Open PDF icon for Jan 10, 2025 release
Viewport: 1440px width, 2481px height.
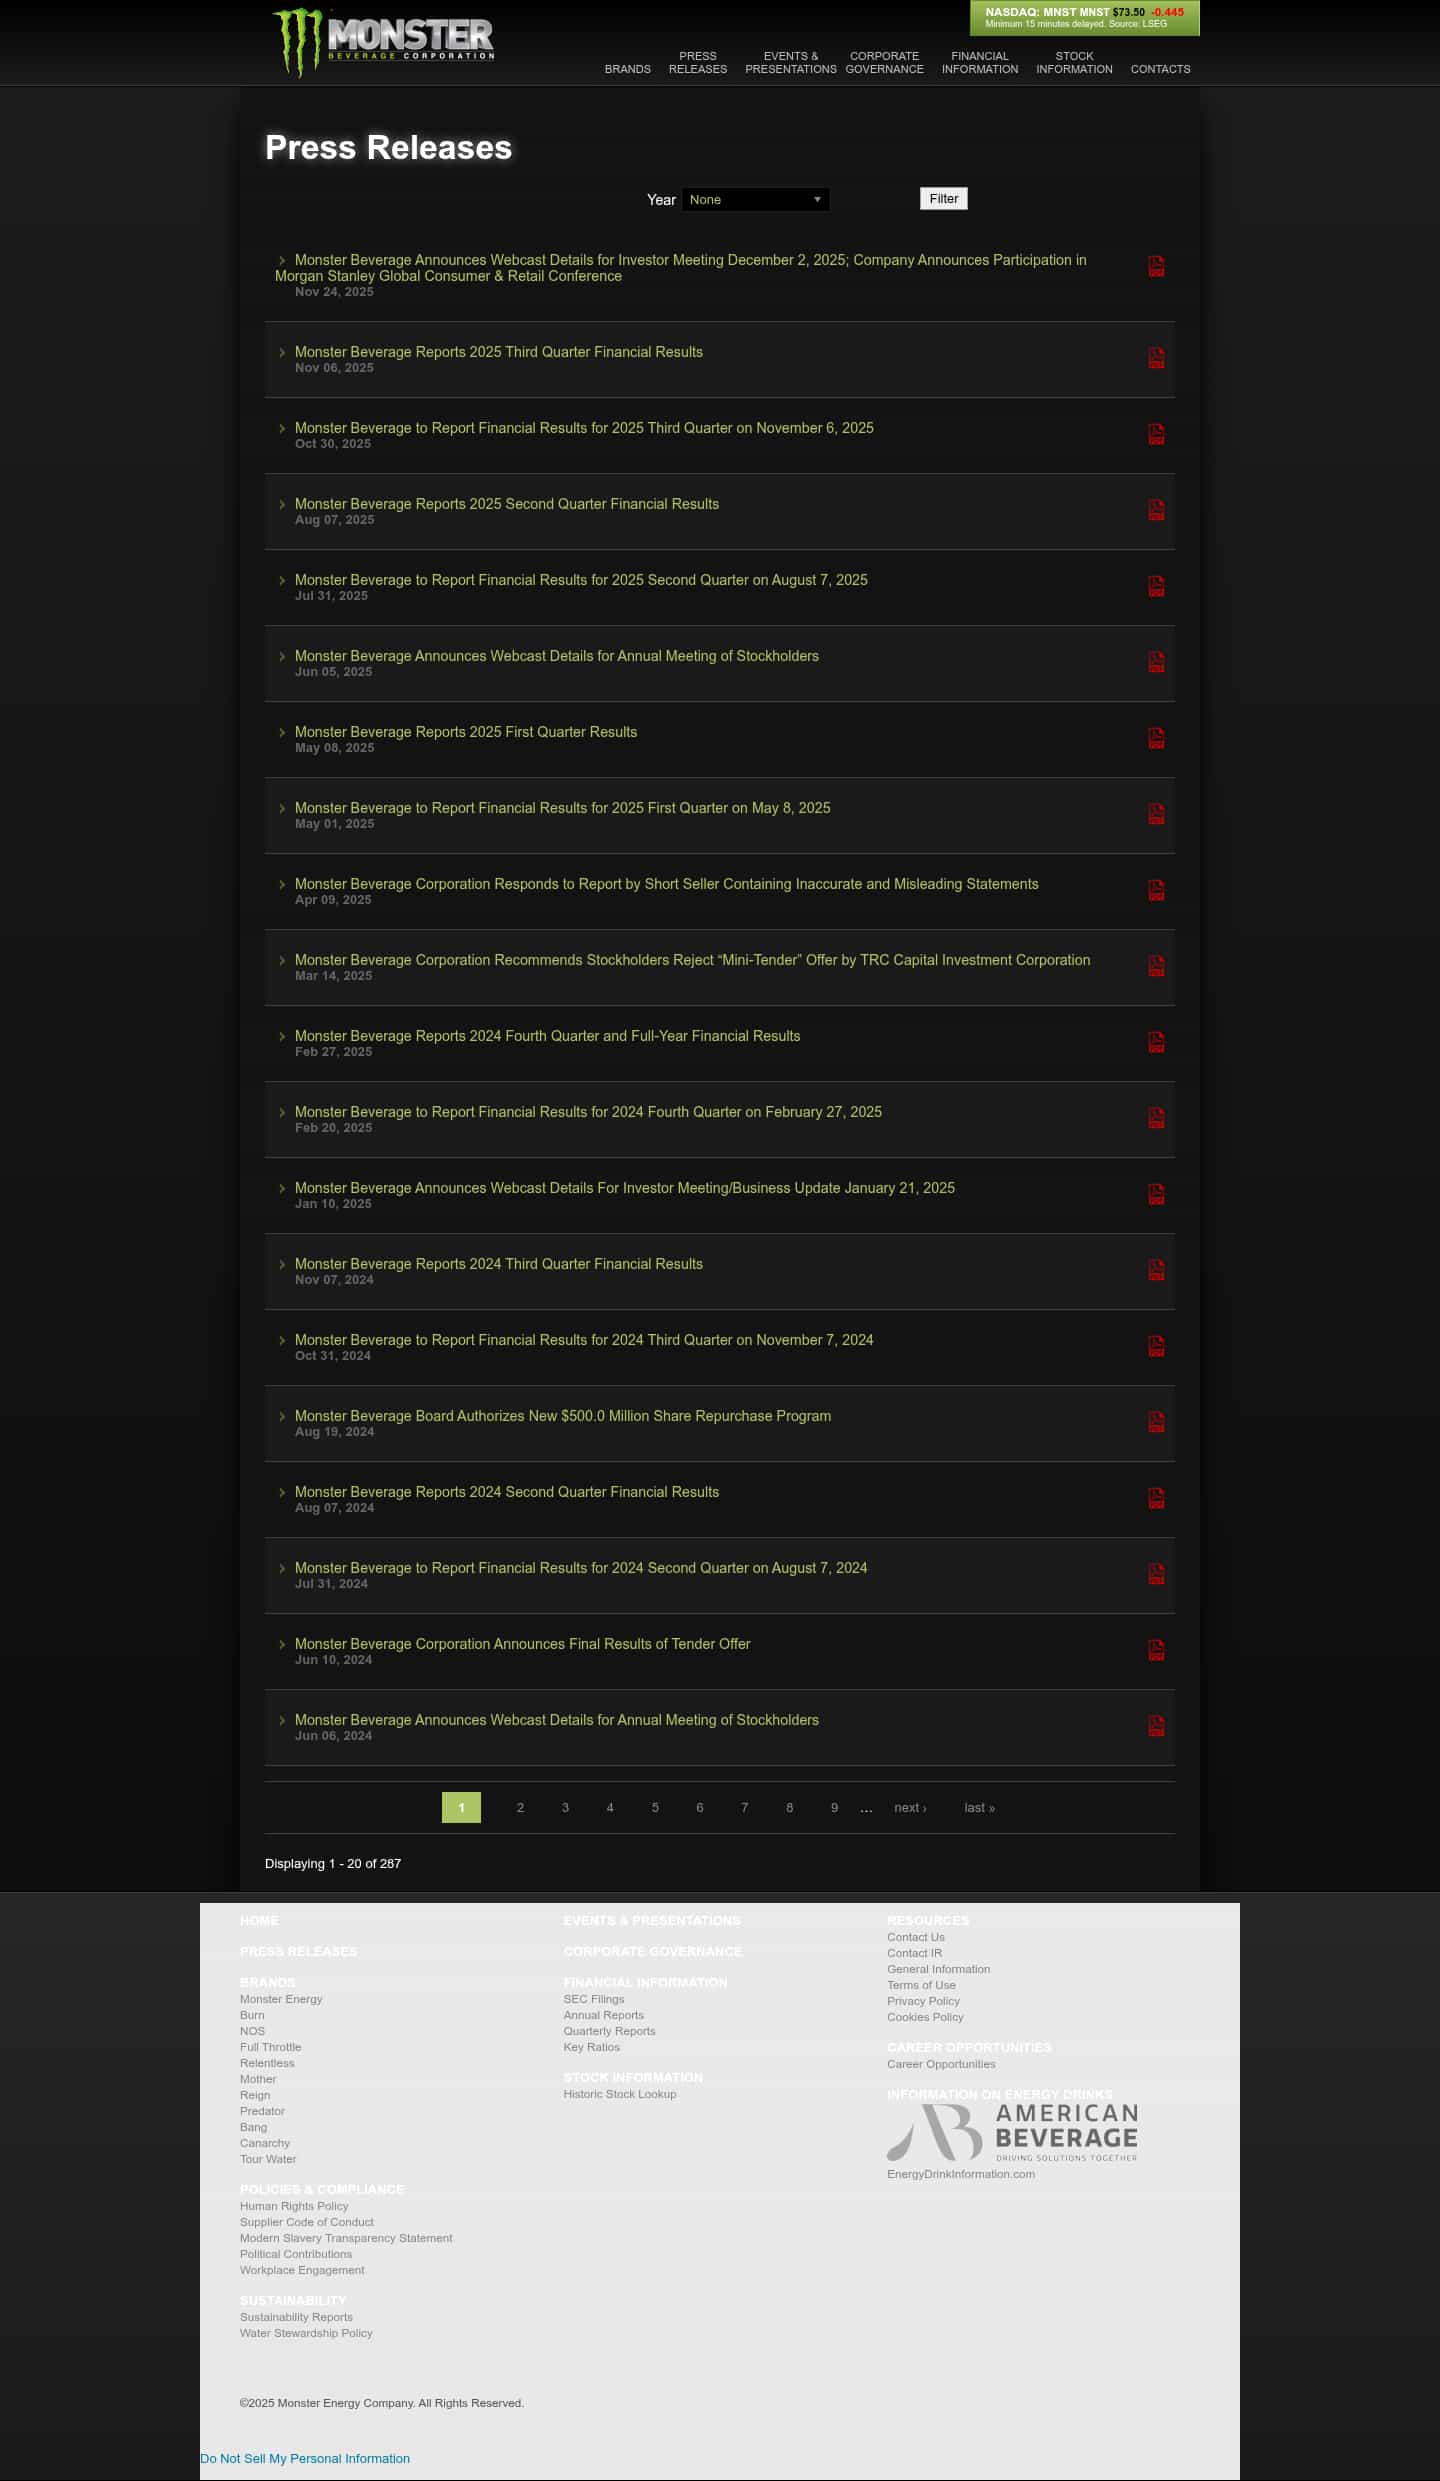[1156, 1194]
